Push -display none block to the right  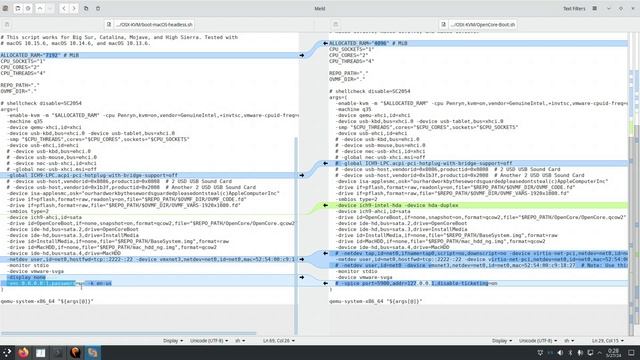(302, 277)
